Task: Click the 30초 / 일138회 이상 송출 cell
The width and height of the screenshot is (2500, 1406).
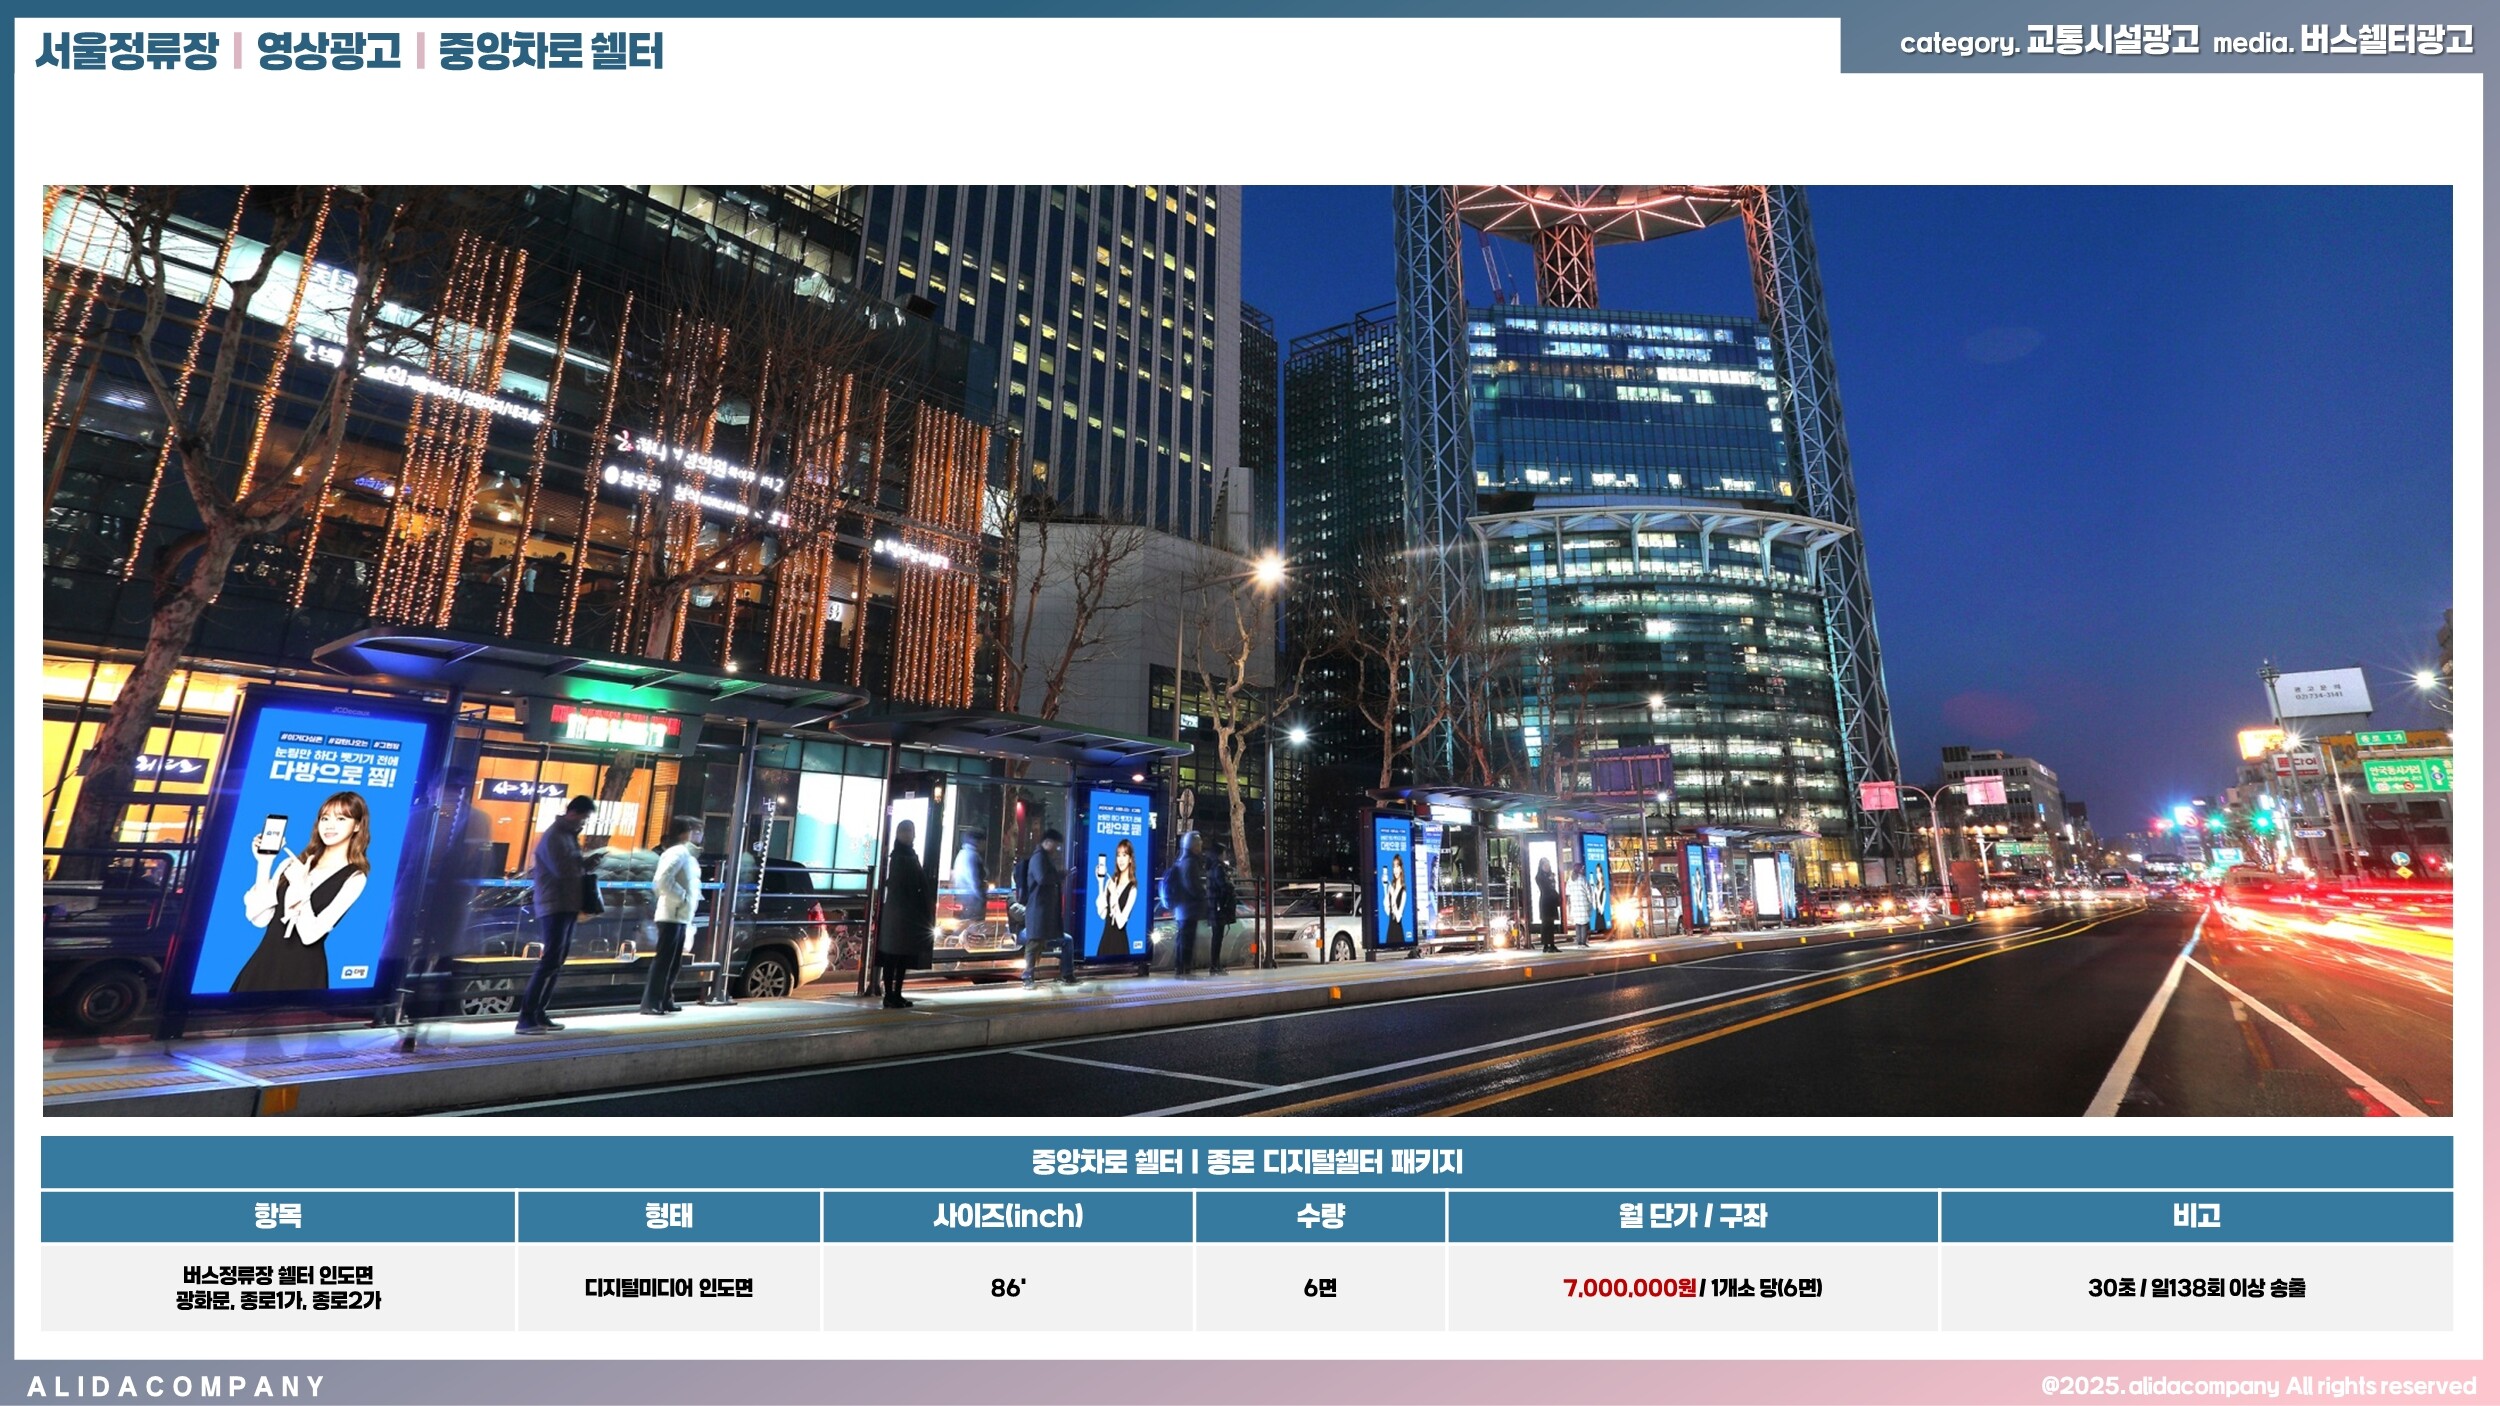Action: point(2196,1288)
